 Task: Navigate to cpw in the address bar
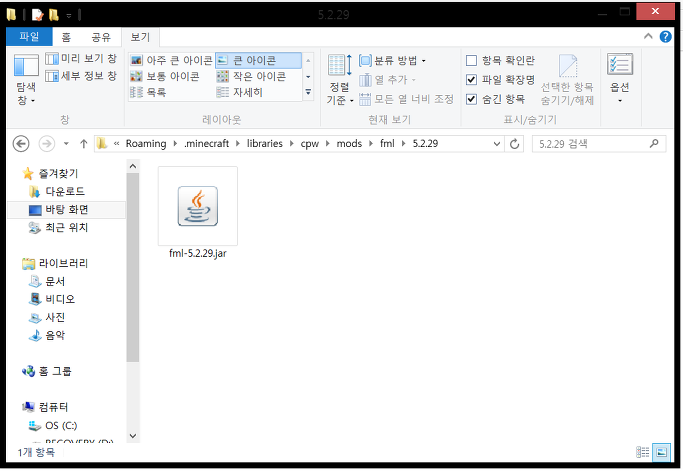pos(310,143)
